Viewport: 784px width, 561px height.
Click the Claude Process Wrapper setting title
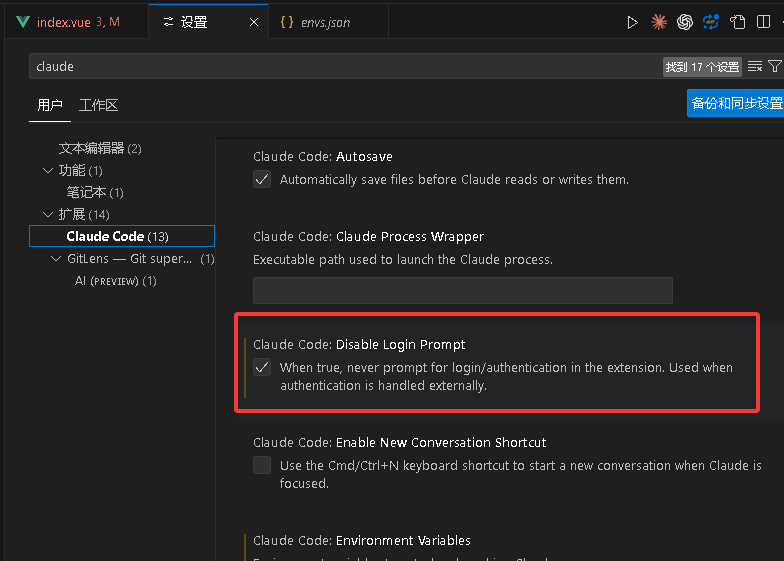coord(368,236)
